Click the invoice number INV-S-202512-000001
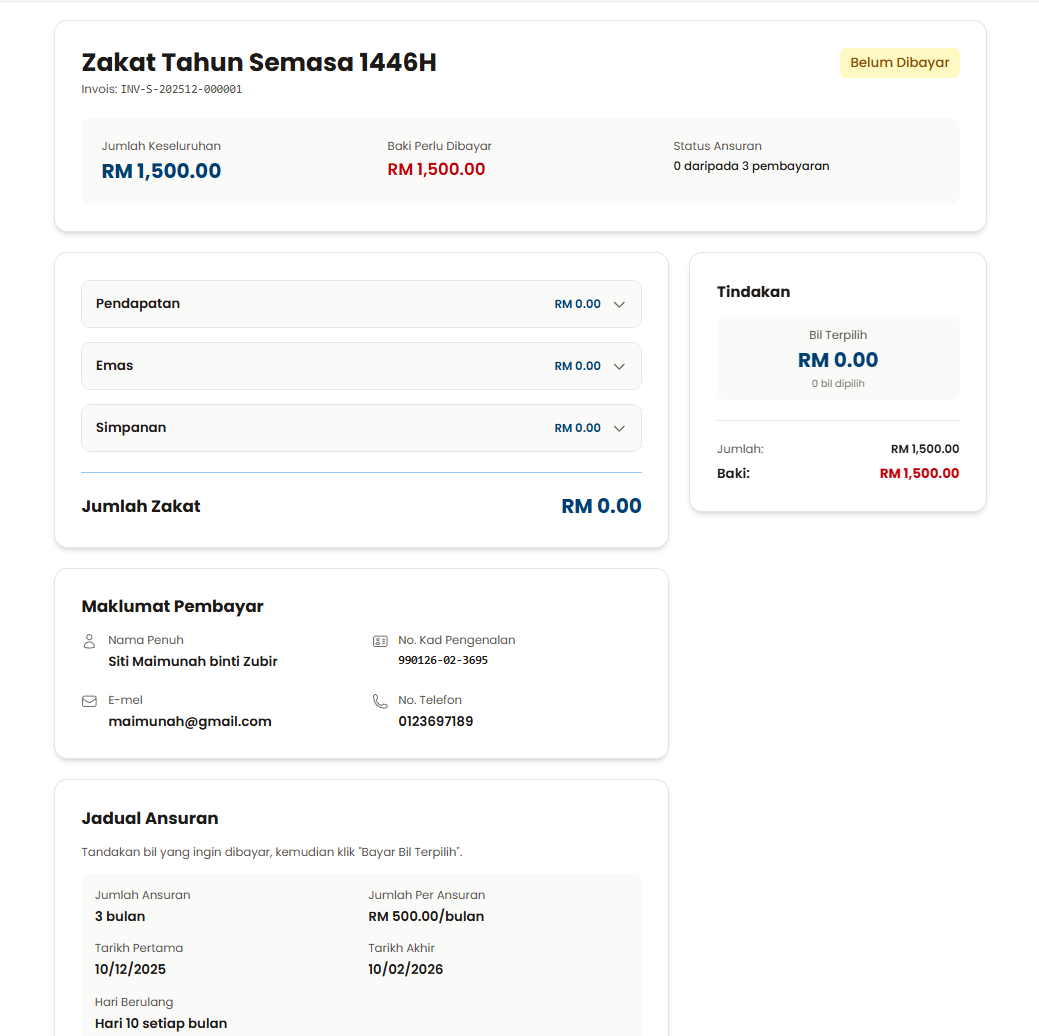The width and height of the screenshot is (1039, 1036). (x=181, y=89)
